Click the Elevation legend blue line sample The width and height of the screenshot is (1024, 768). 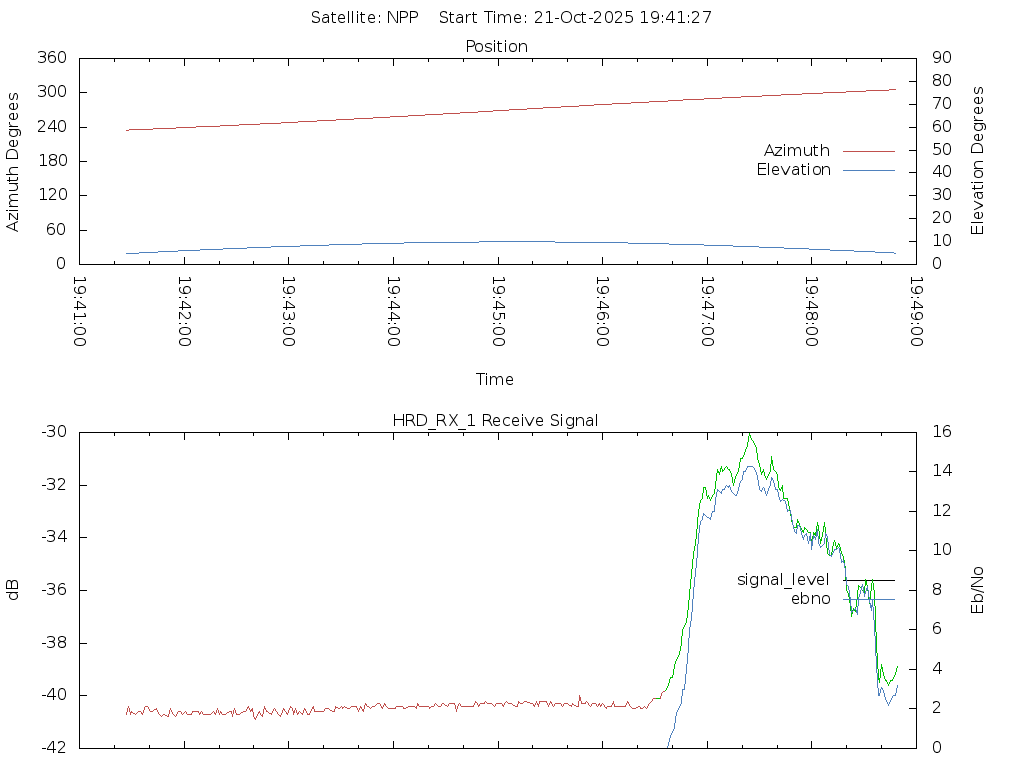coord(868,170)
